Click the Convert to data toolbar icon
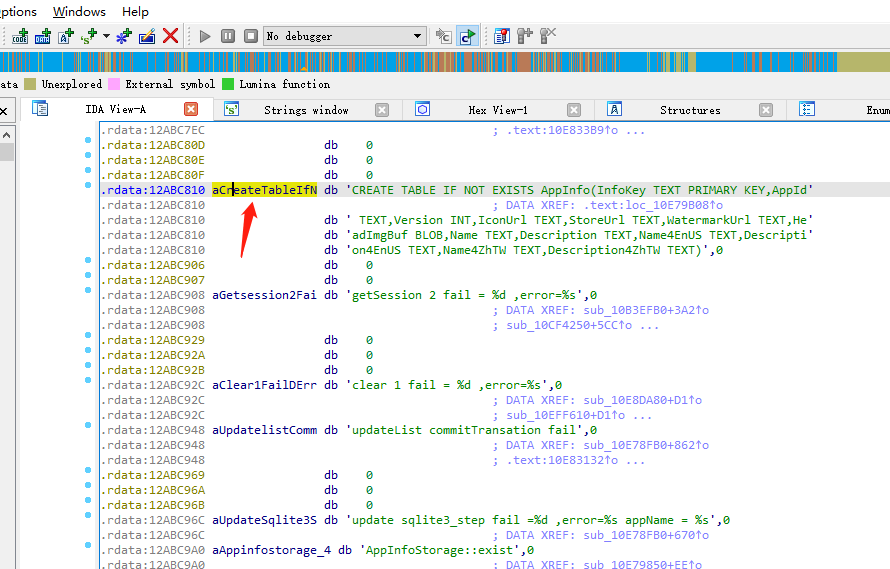This screenshot has height=569, width=890. pos(43,36)
